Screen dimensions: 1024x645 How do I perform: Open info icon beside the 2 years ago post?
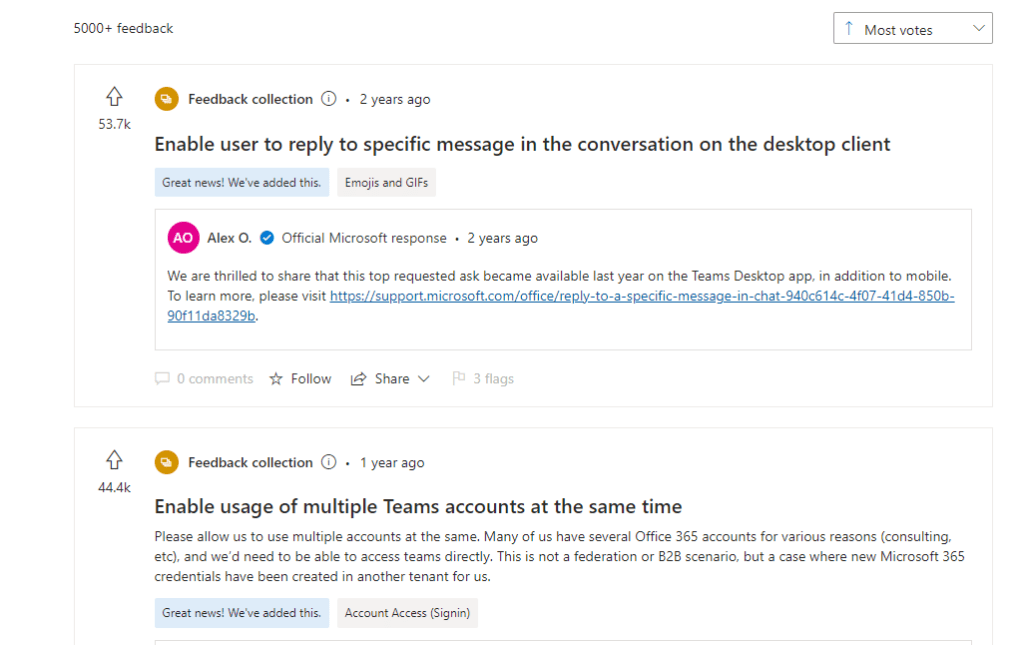(x=328, y=99)
